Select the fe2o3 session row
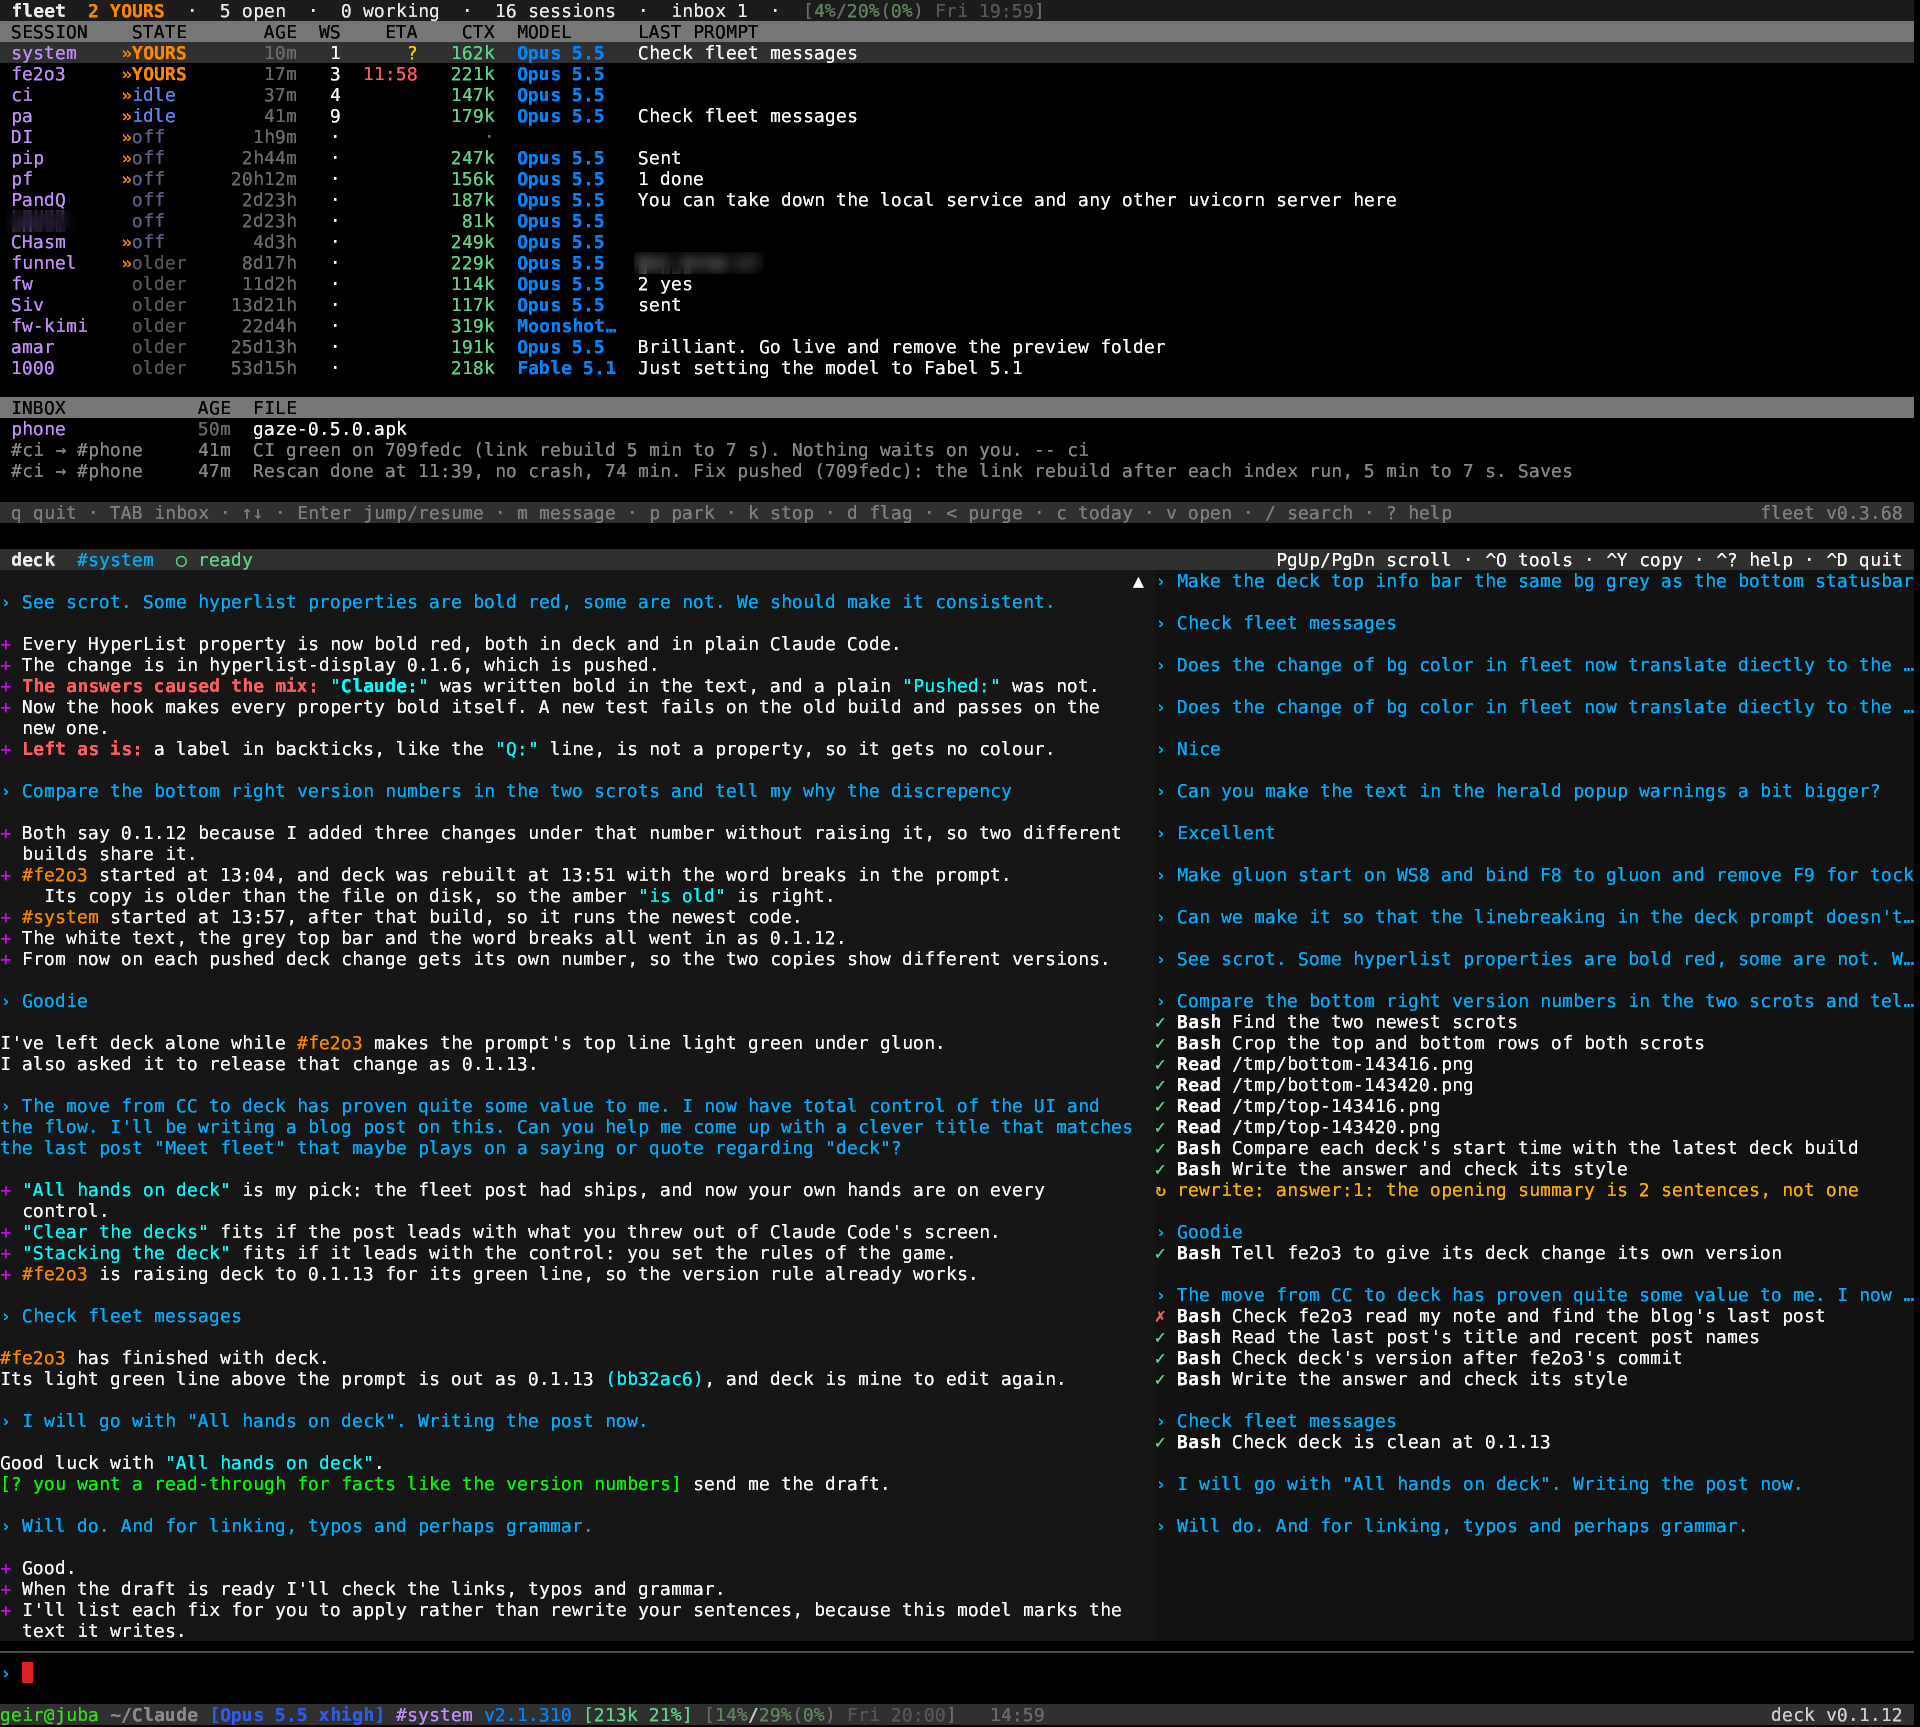This screenshot has height=1727, width=1920. (957, 74)
